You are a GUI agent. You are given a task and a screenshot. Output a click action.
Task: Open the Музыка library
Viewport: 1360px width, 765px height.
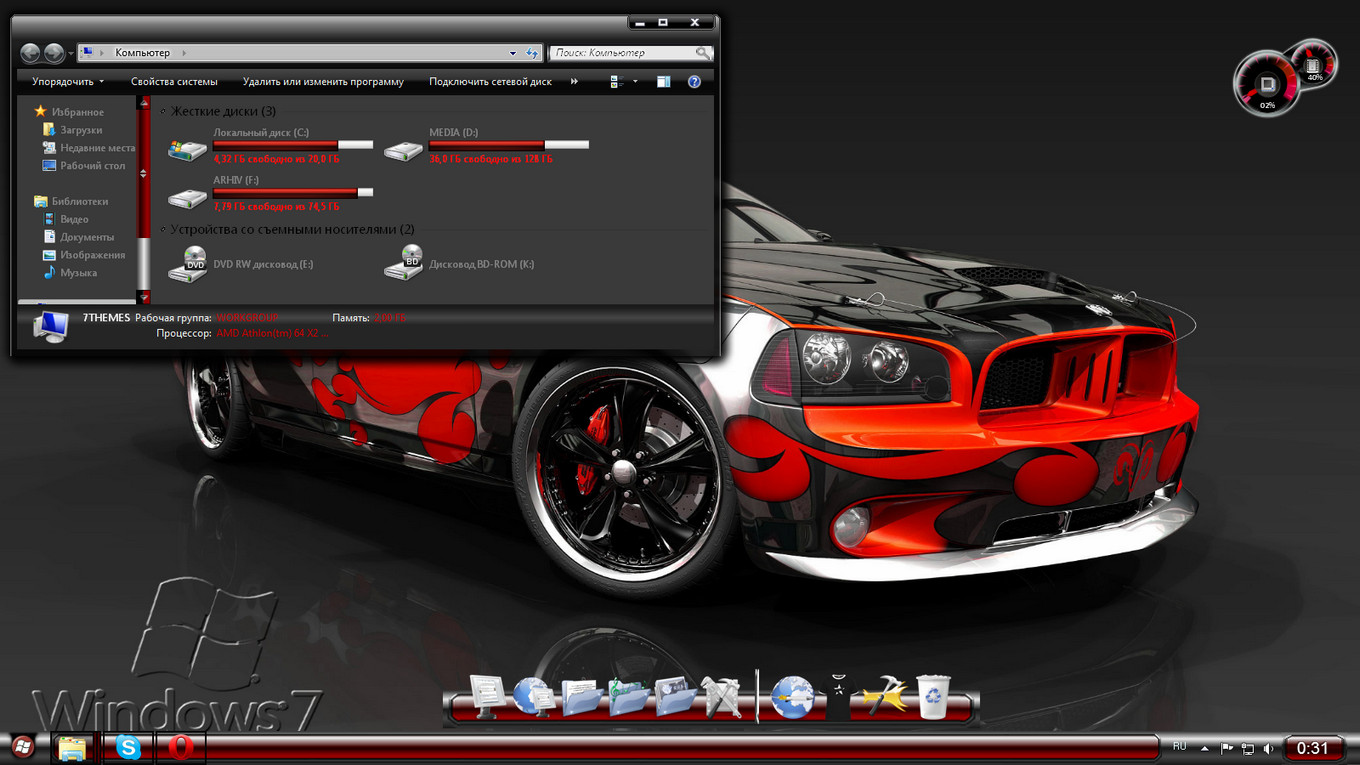coord(70,273)
